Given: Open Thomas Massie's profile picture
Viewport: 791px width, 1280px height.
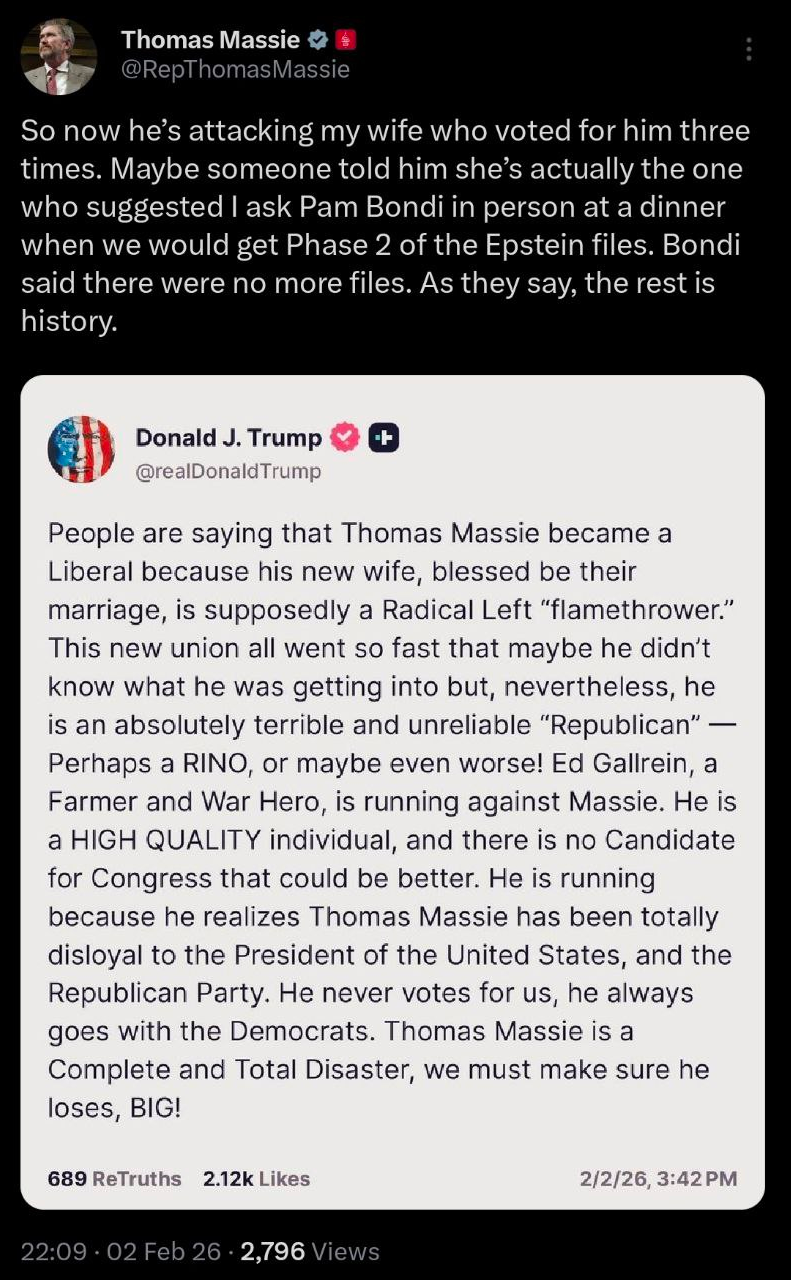Looking at the screenshot, I should [58, 57].
